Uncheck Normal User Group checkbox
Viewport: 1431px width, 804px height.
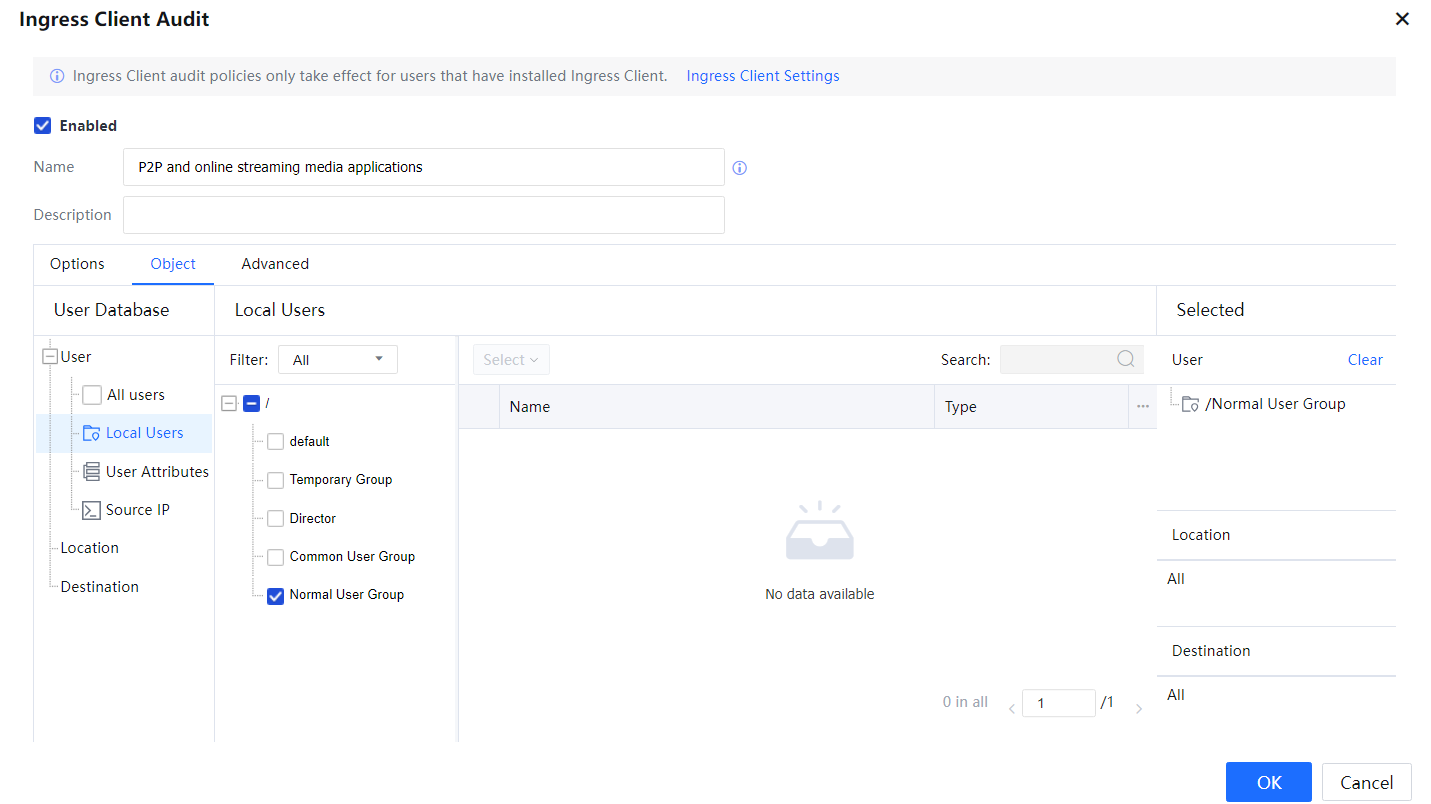tap(275, 596)
